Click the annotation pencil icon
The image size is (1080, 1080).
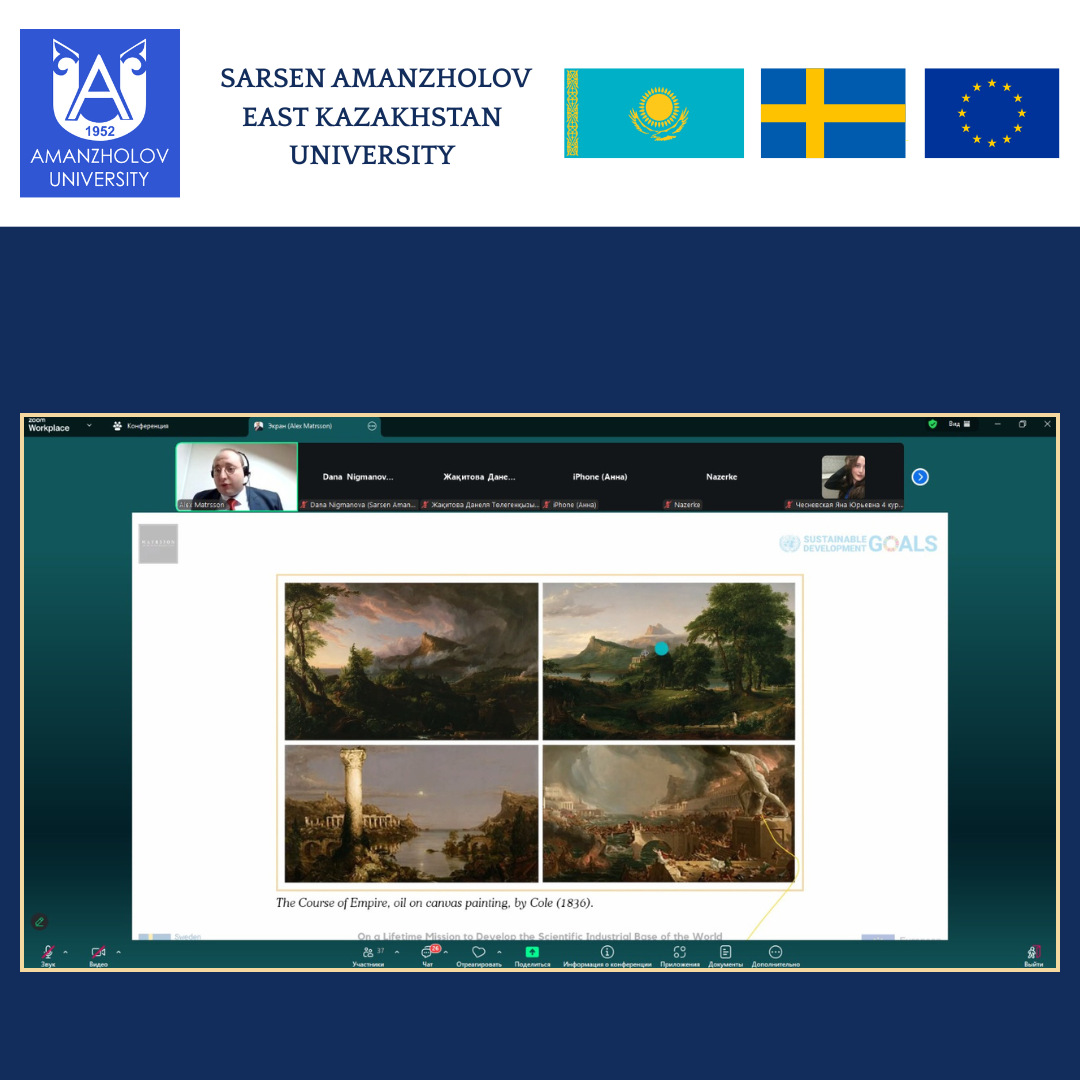coord(40,921)
